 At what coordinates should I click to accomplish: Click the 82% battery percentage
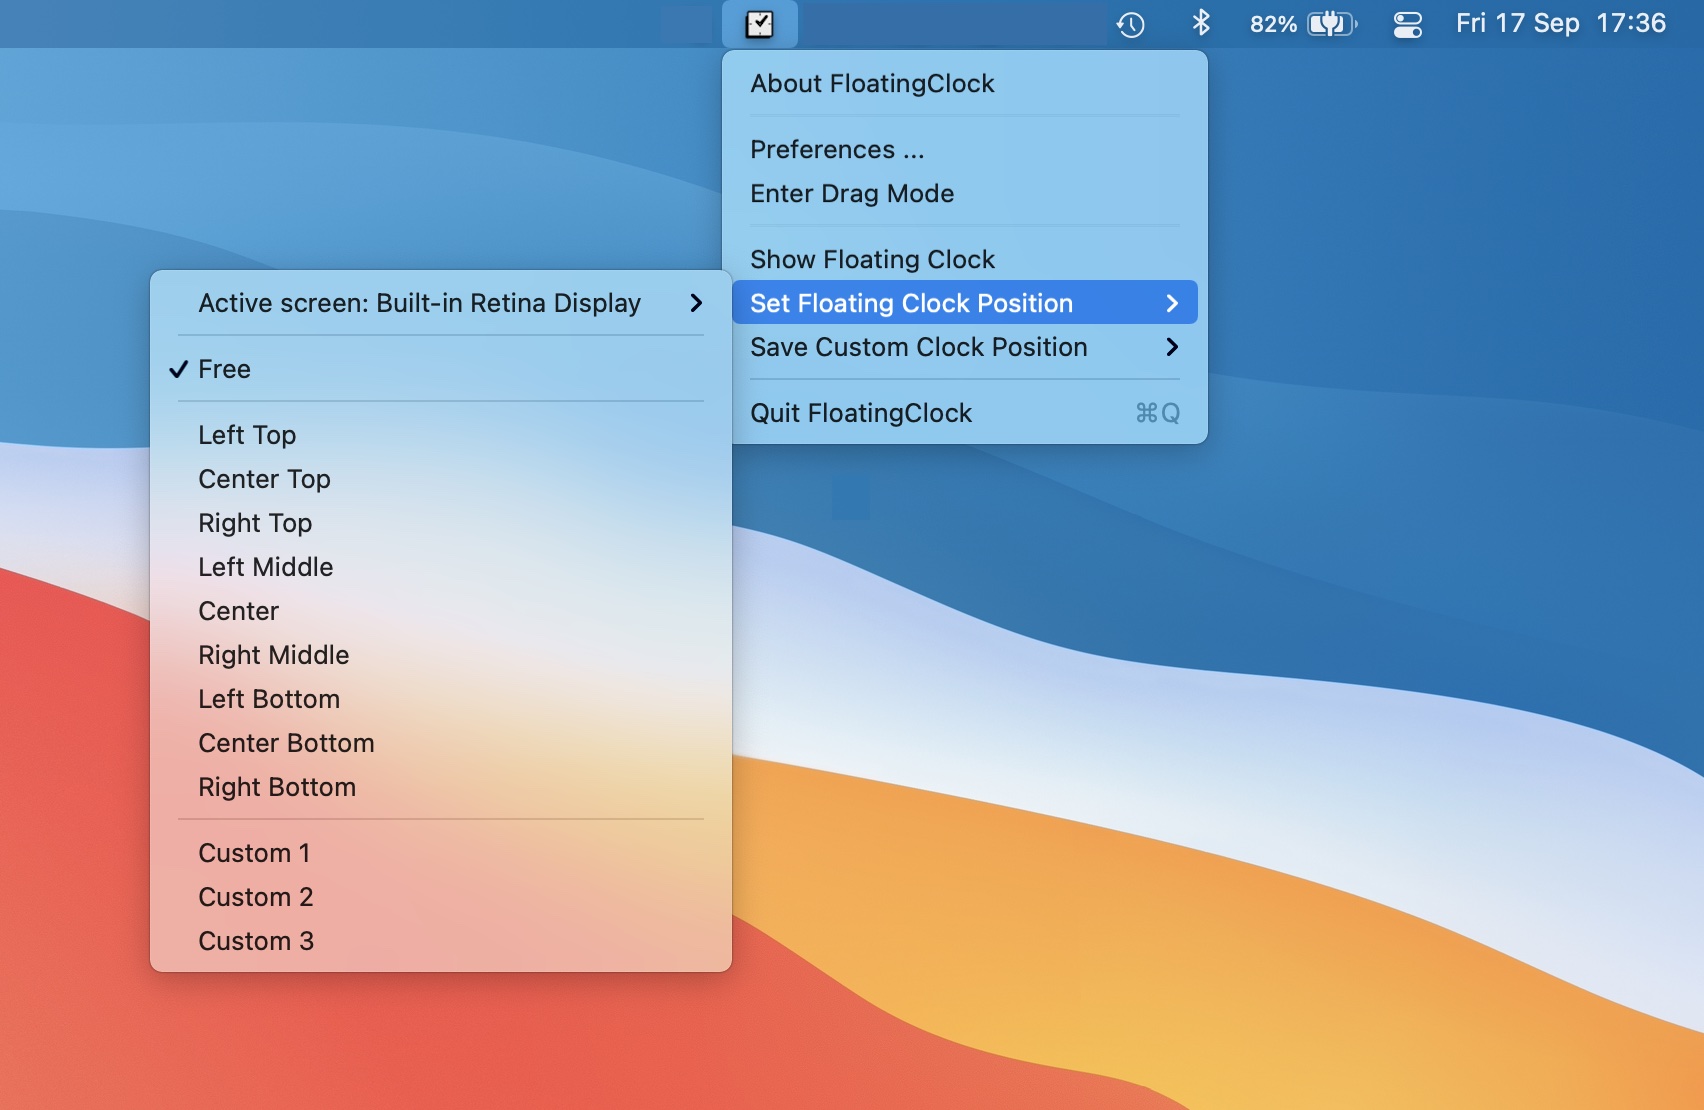(x=1271, y=23)
